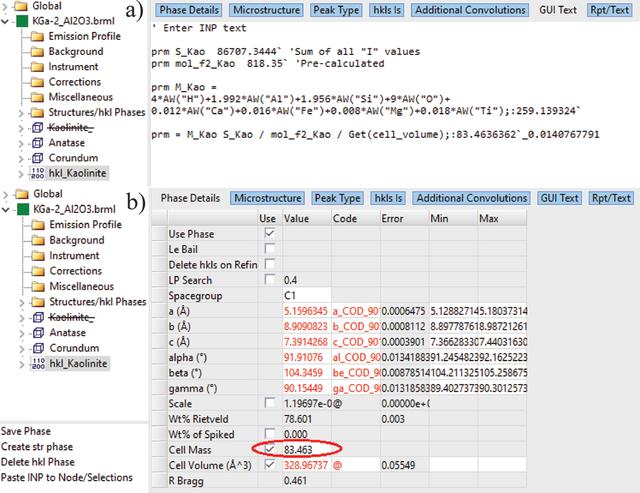Enable the LP Search checkbox
This screenshot has width=640, height=493.
tap(269, 280)
